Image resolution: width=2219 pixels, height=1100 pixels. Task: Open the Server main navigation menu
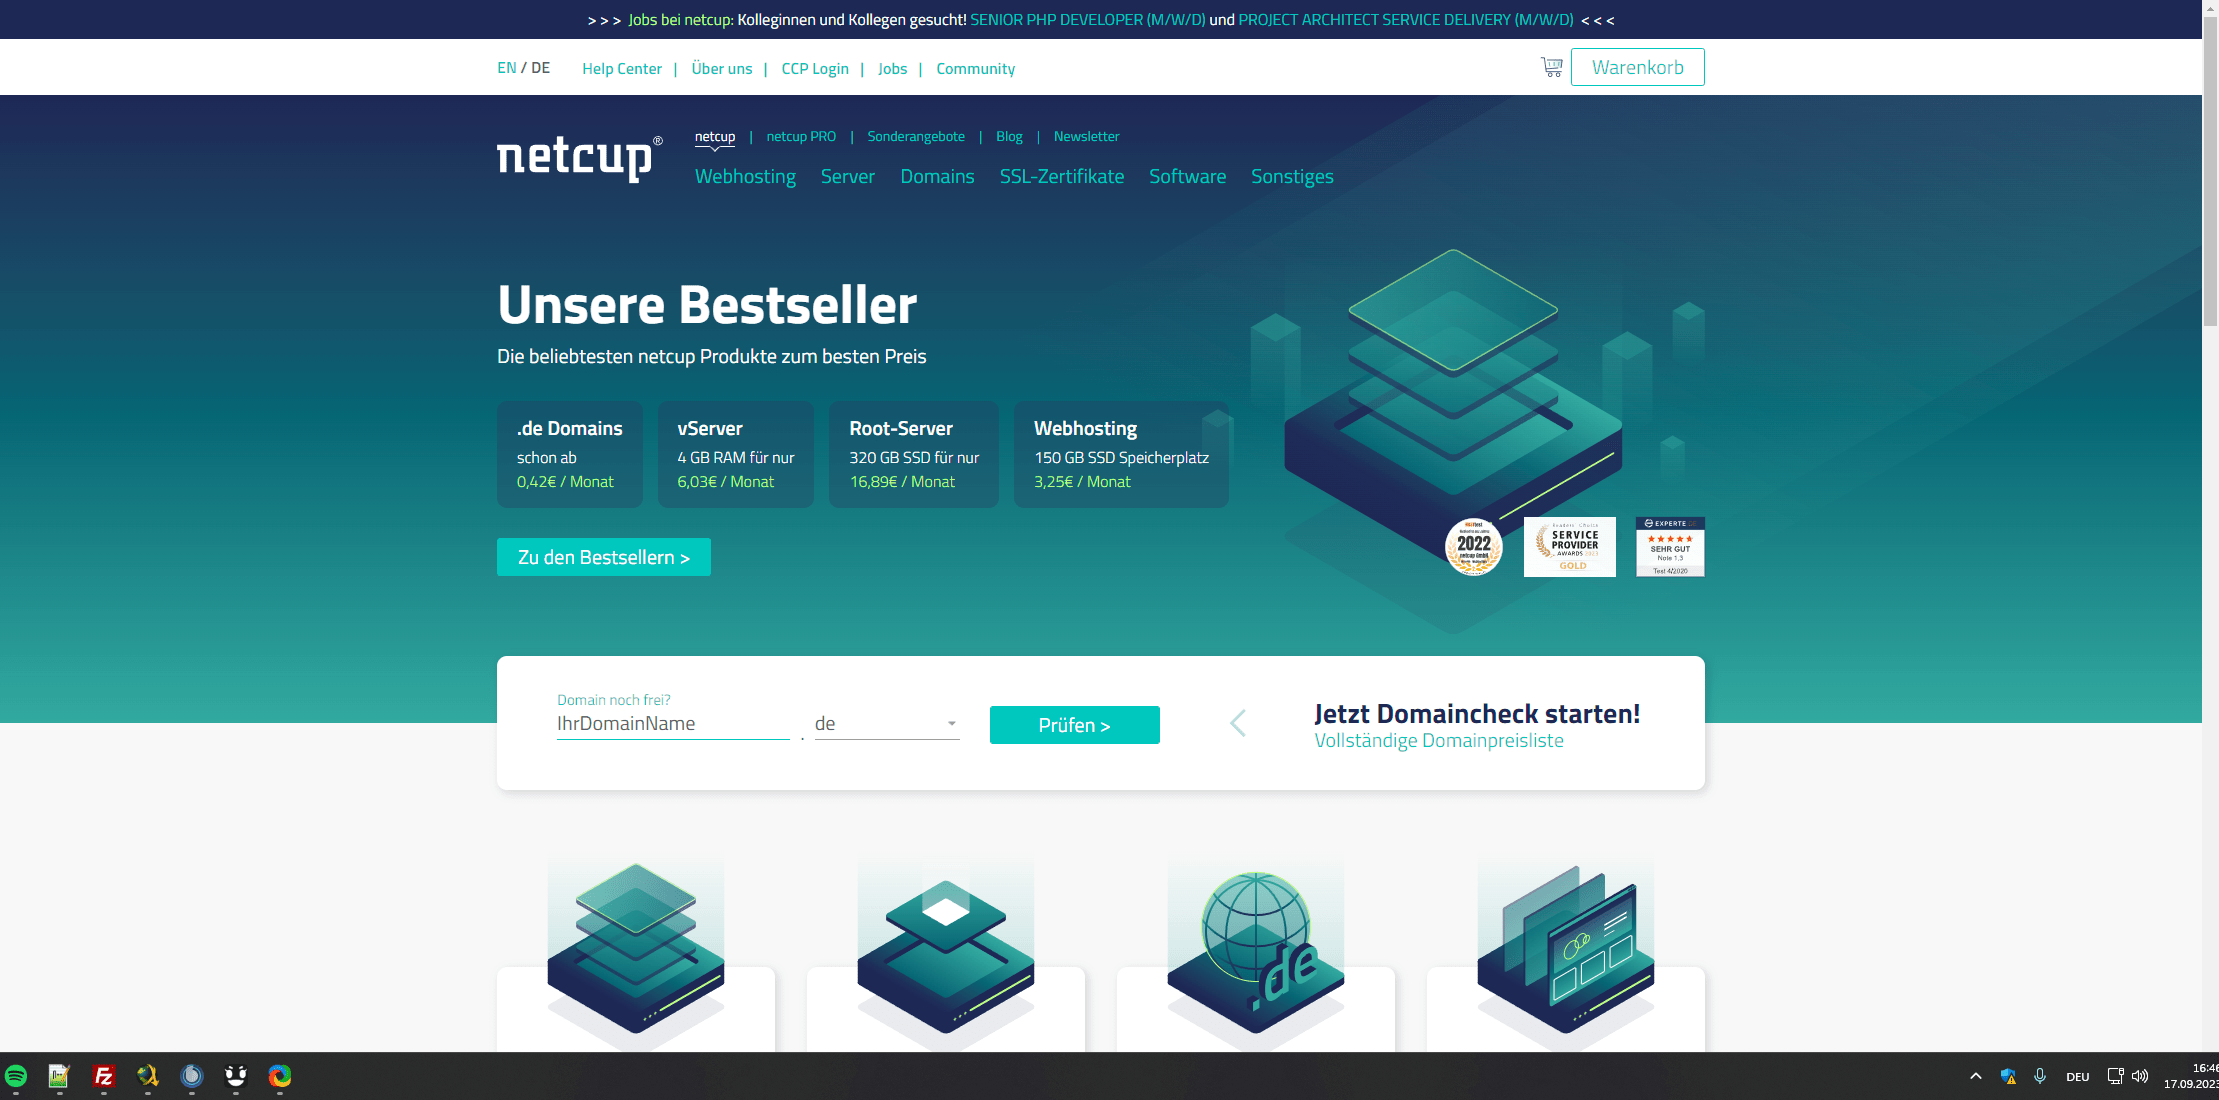click(x=848, y=177)
